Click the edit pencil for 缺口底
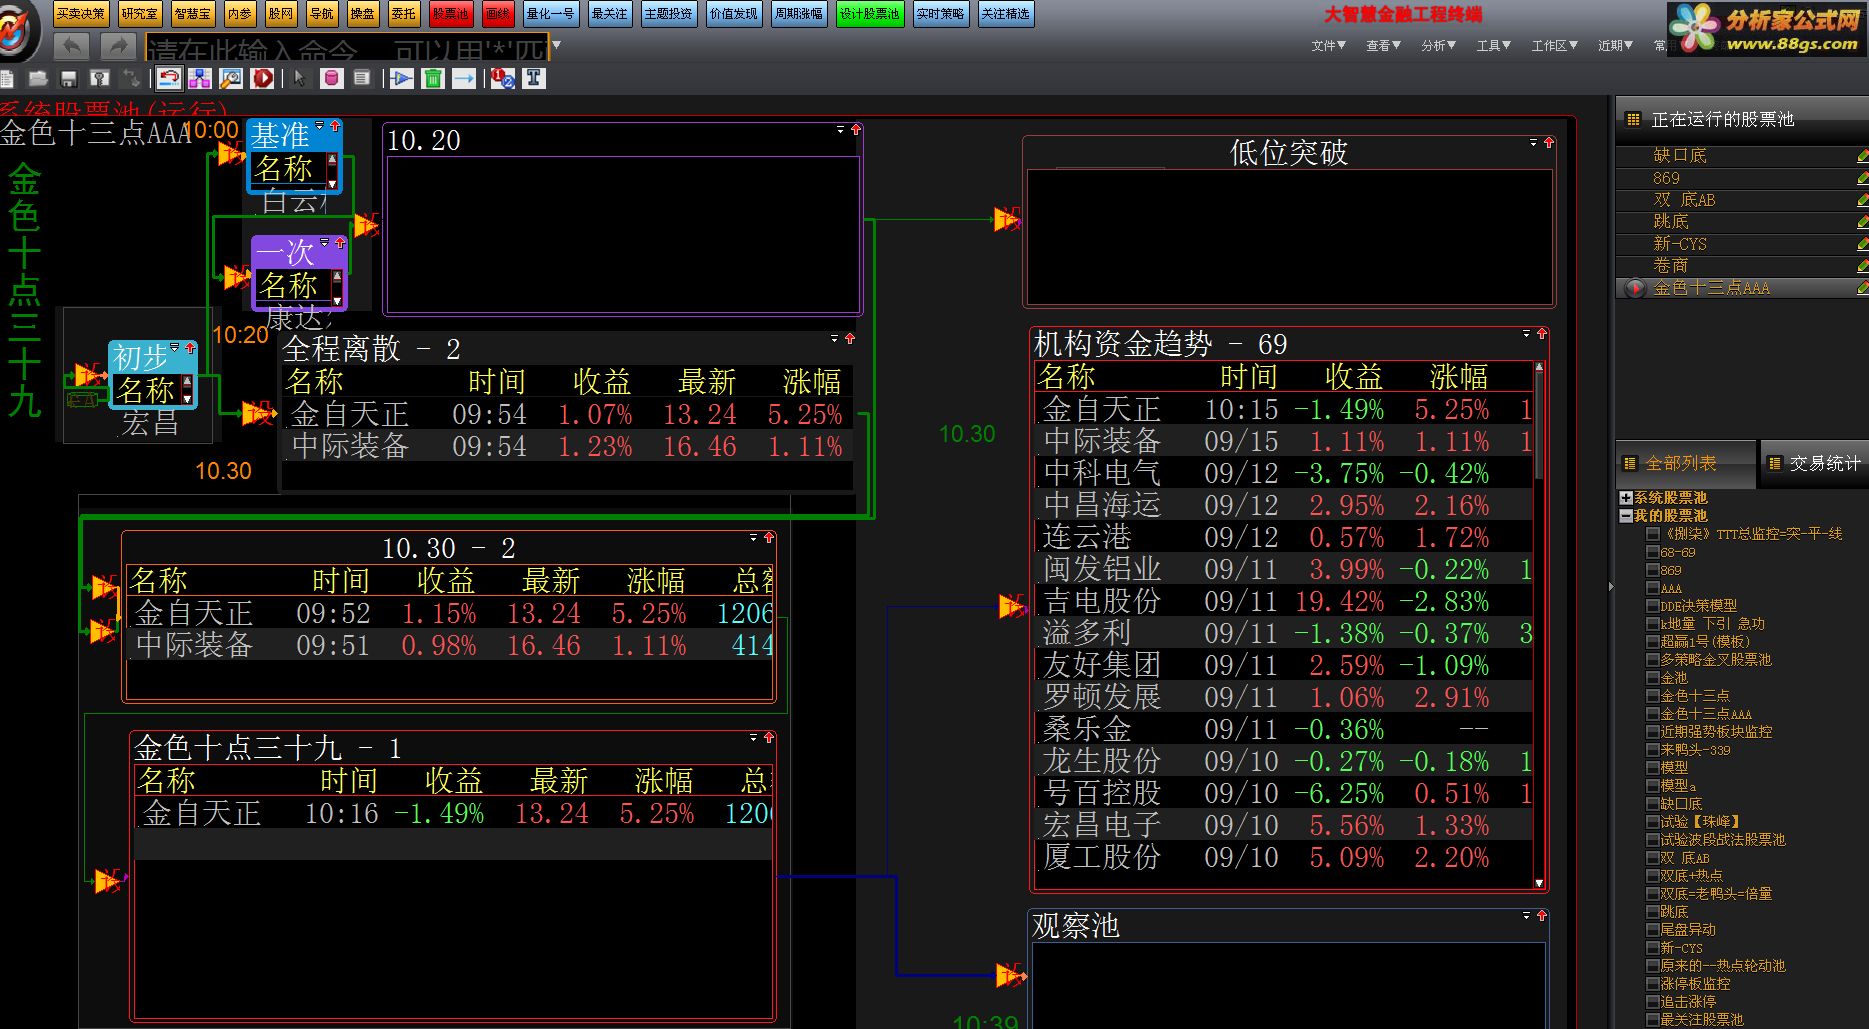Screen dimensions: 1869x1029 (1862, 156)
